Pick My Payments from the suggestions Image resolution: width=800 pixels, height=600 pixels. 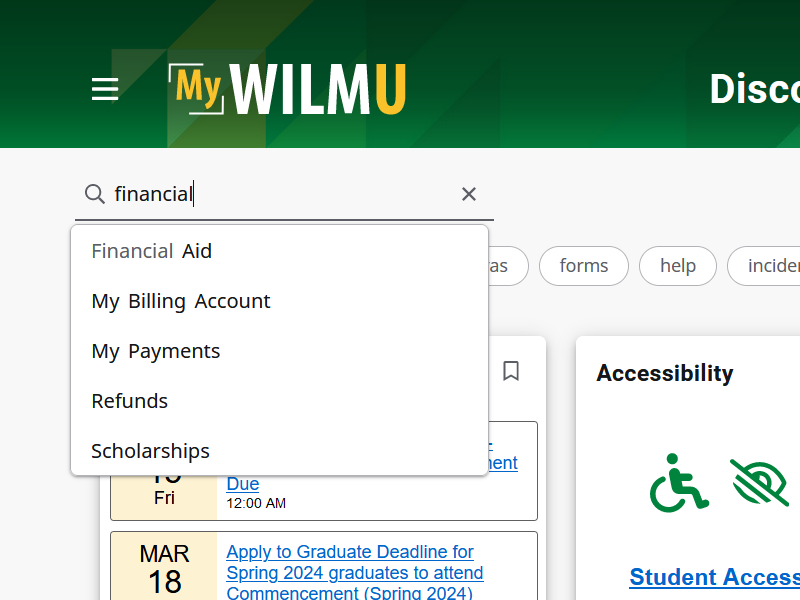tap(280, 351)
